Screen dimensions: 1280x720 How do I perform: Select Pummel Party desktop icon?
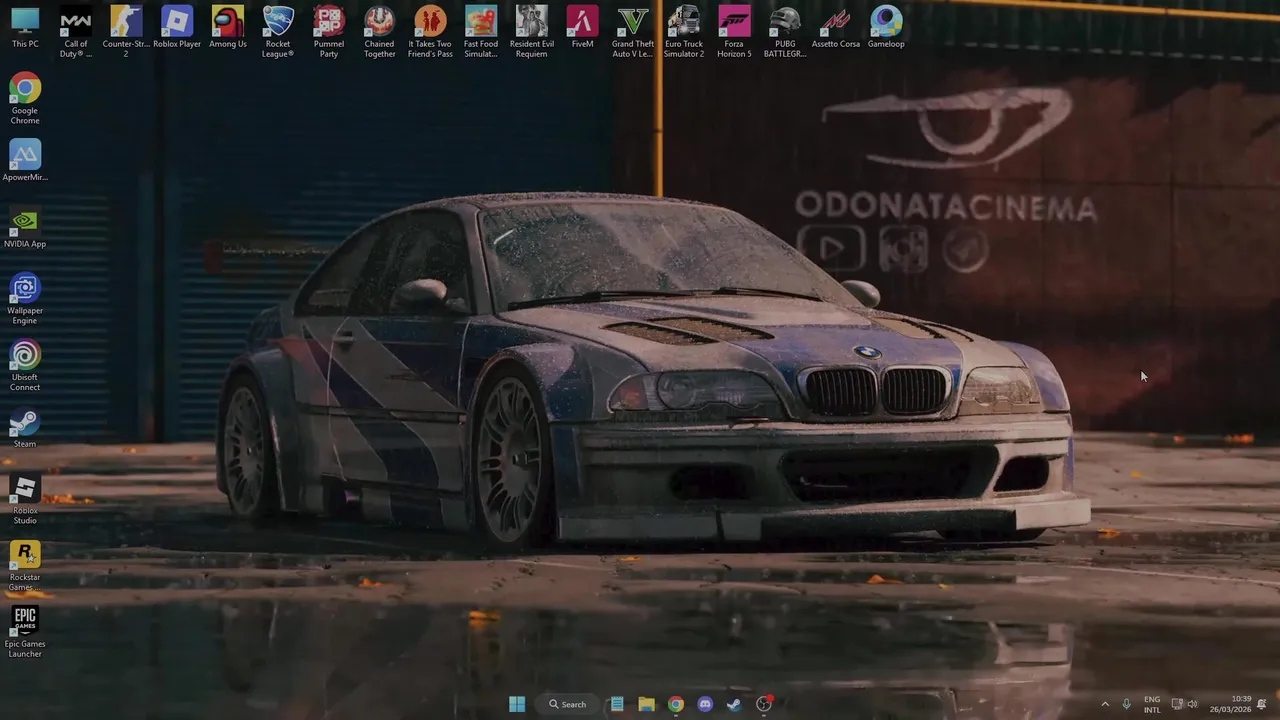[x=329, y=31]
